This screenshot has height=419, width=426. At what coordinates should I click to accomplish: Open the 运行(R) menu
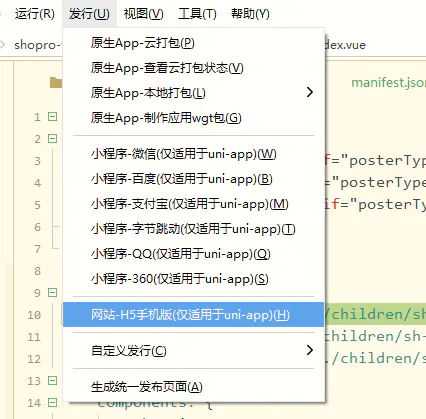[34, 14]
